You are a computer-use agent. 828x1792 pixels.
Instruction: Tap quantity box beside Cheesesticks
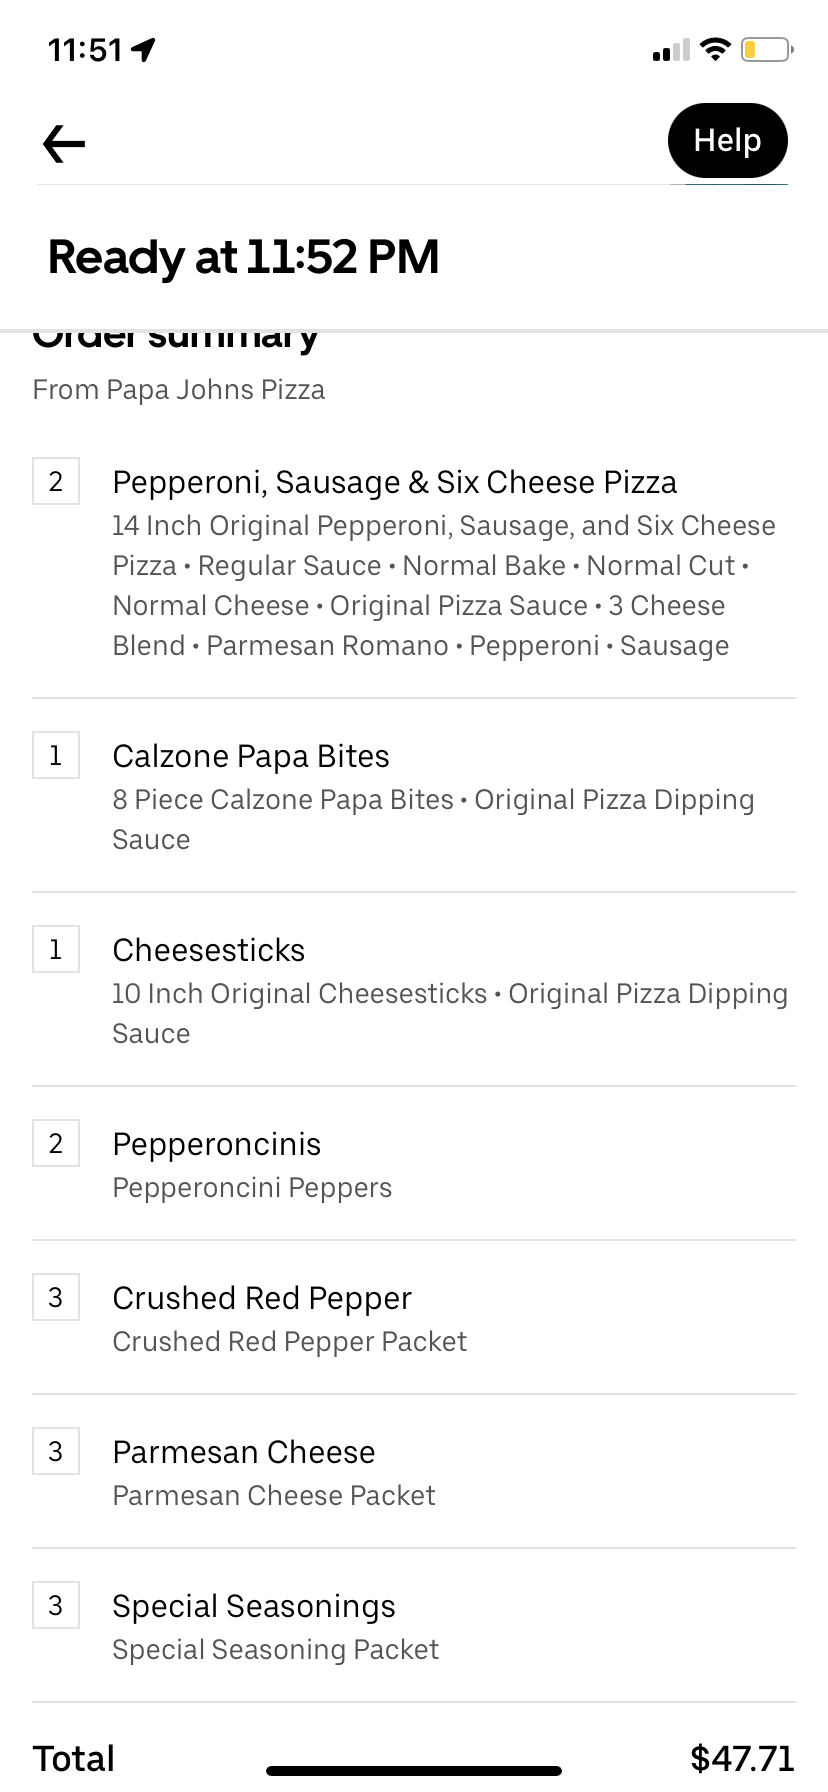56,949
